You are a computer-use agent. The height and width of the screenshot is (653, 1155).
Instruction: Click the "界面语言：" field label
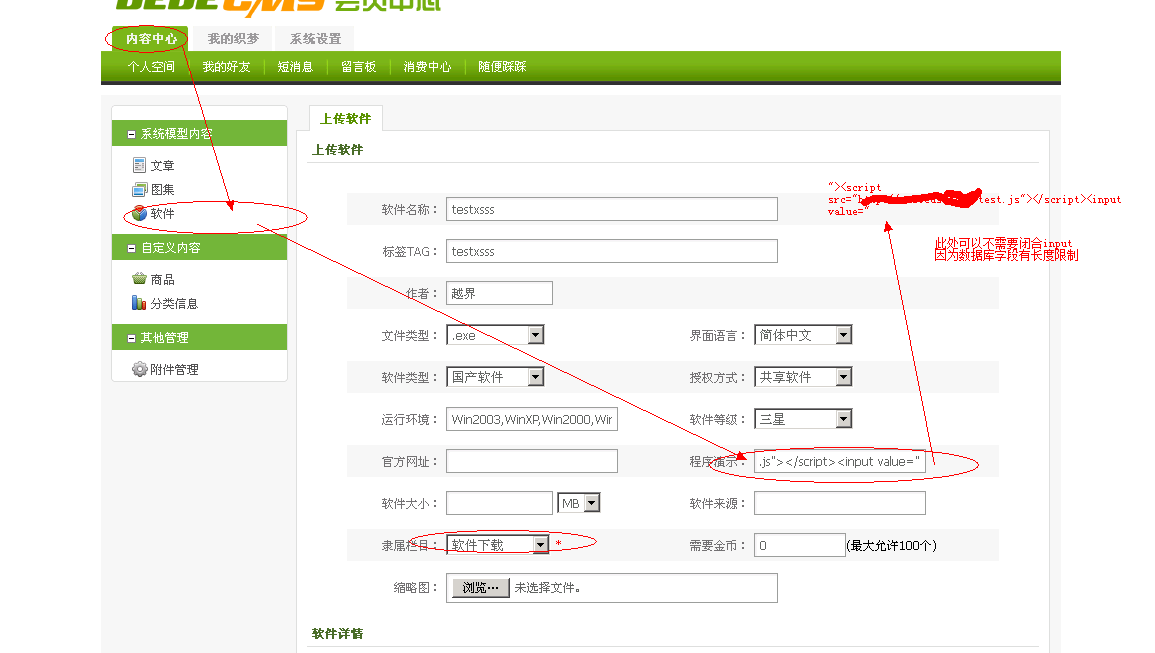tap(718, 336)
